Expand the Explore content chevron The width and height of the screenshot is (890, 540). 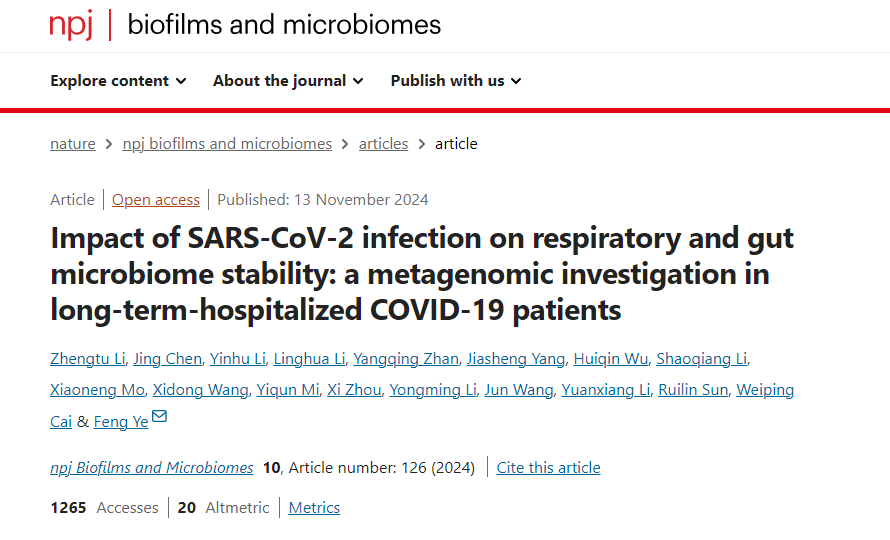point(181,81)
